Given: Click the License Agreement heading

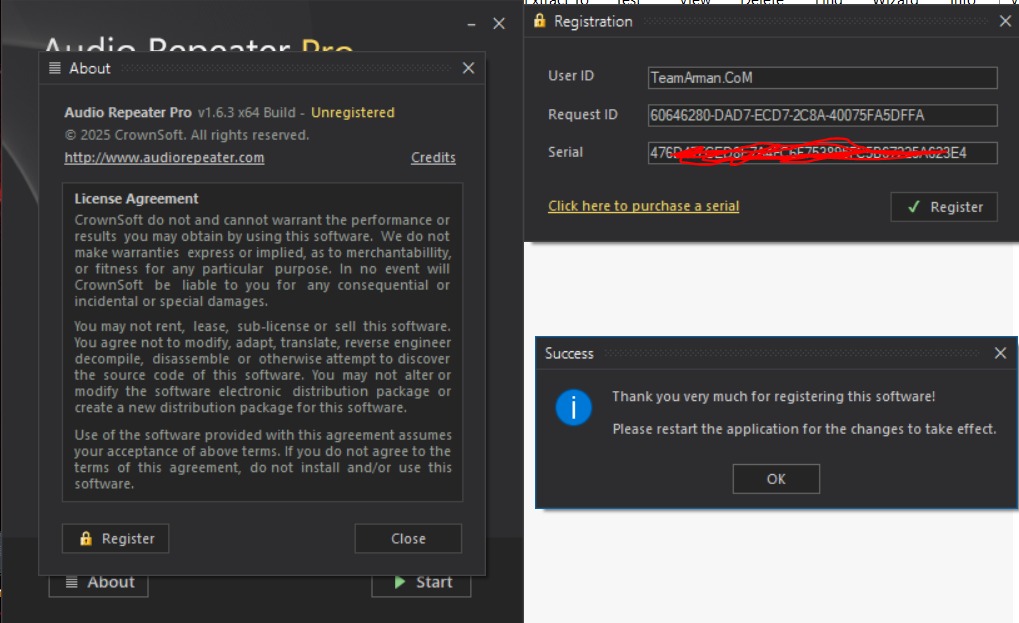Looking at the screenshot, I should [x=136, y=199].
